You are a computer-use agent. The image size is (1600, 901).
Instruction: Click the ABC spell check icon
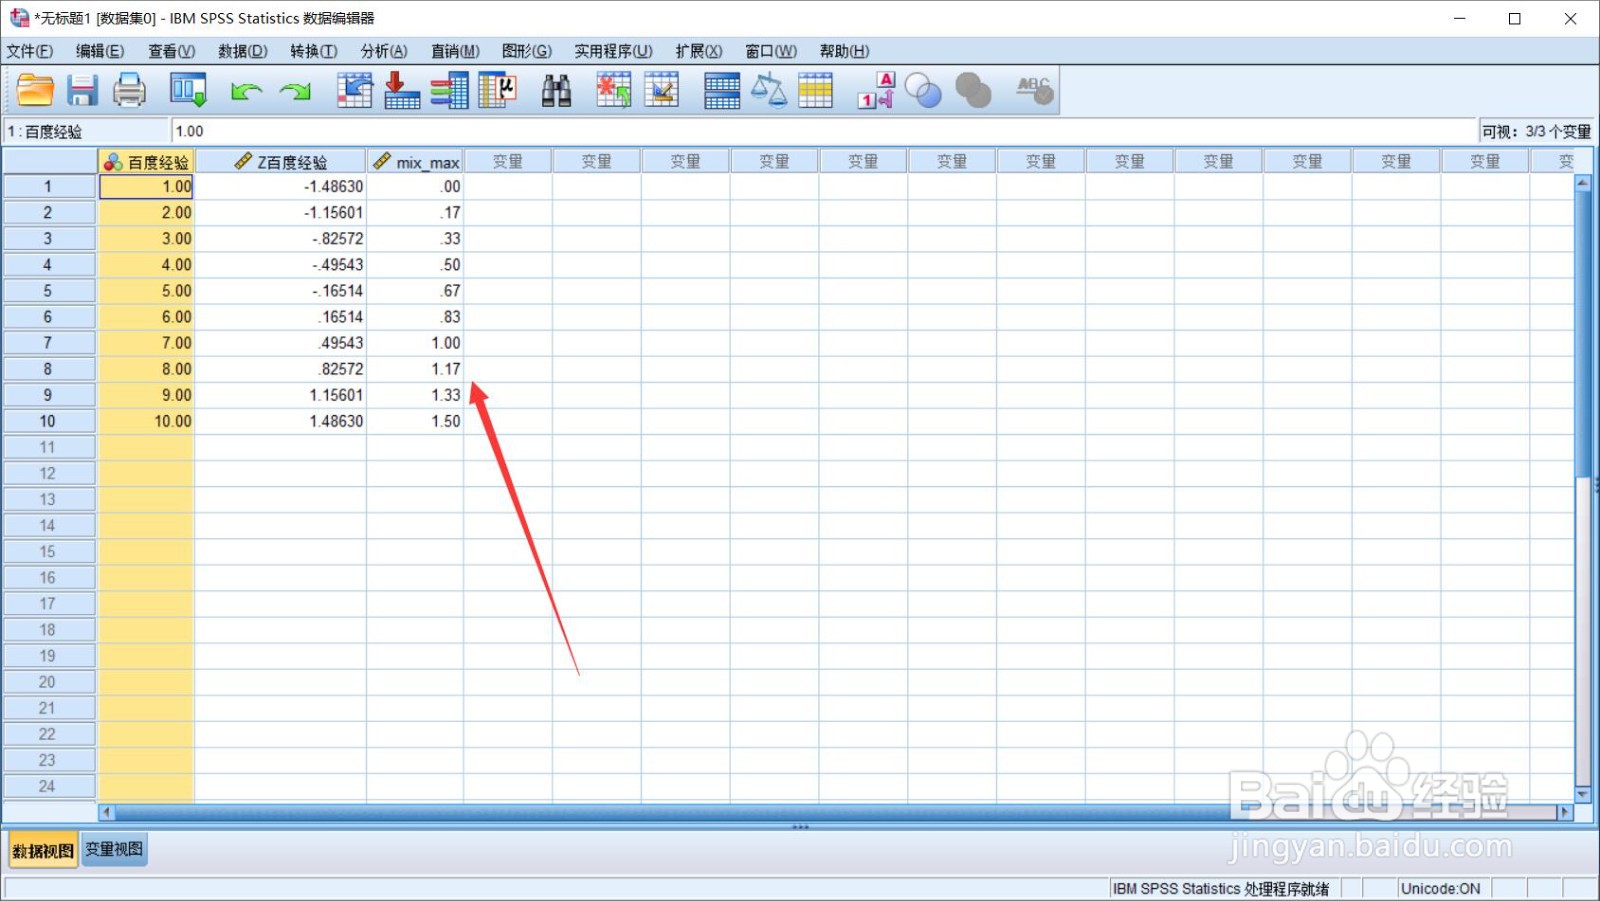[x=1034, y=91]
